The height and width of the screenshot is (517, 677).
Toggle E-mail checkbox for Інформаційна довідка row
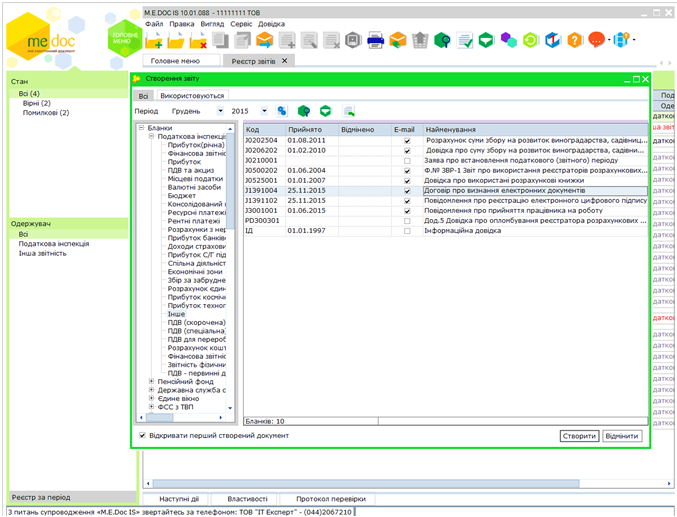406,229
